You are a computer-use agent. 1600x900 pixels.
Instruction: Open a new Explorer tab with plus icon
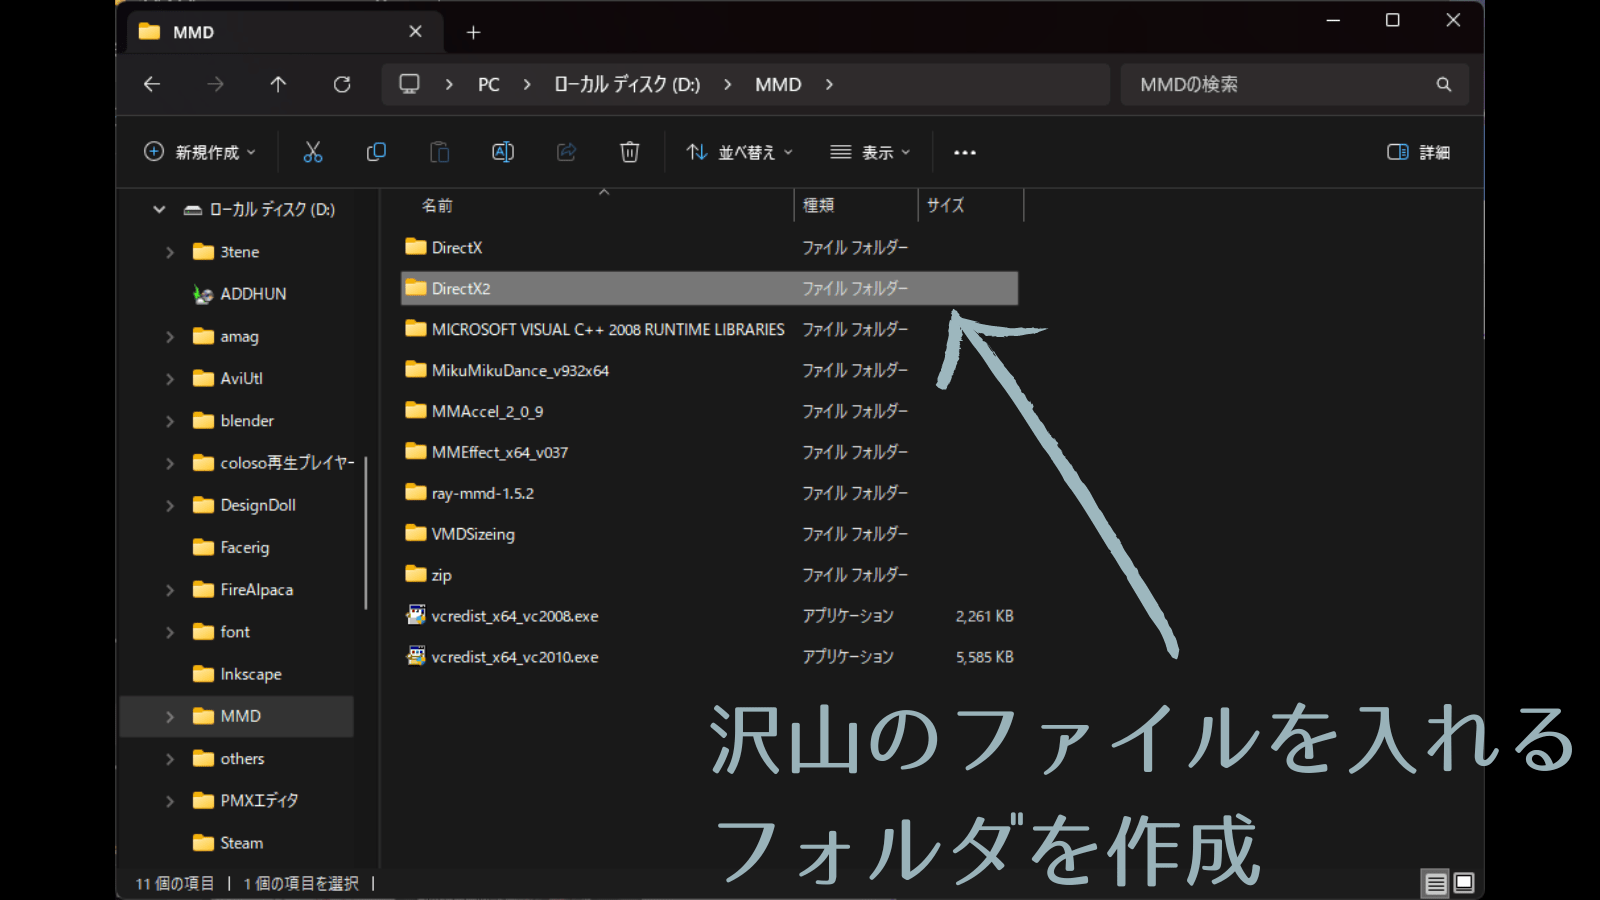pyautogui.click(x=472, y=32)
